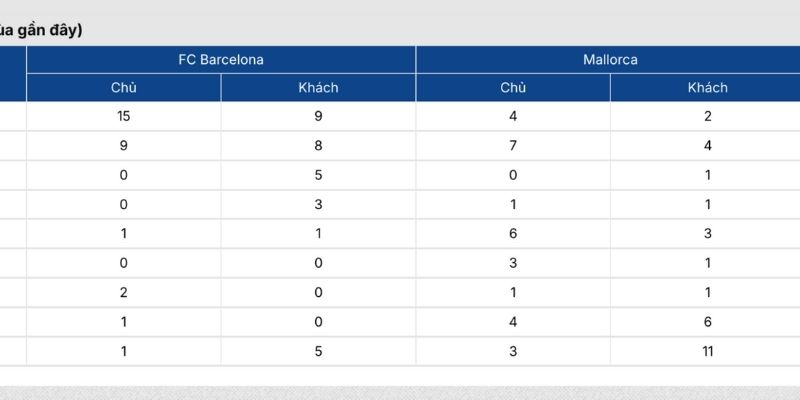Select the Chủ subheader under Mallorca
Screen dimensions: 800x400
pos(513,87)
